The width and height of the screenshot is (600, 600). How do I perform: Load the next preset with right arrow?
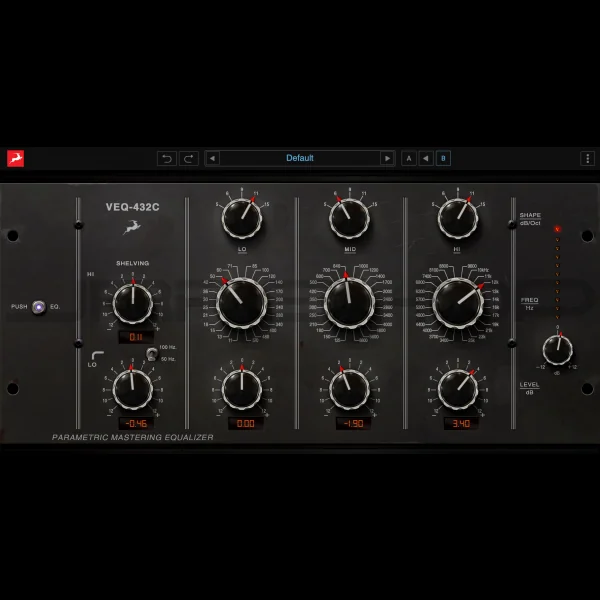click(x=387, y=158)
